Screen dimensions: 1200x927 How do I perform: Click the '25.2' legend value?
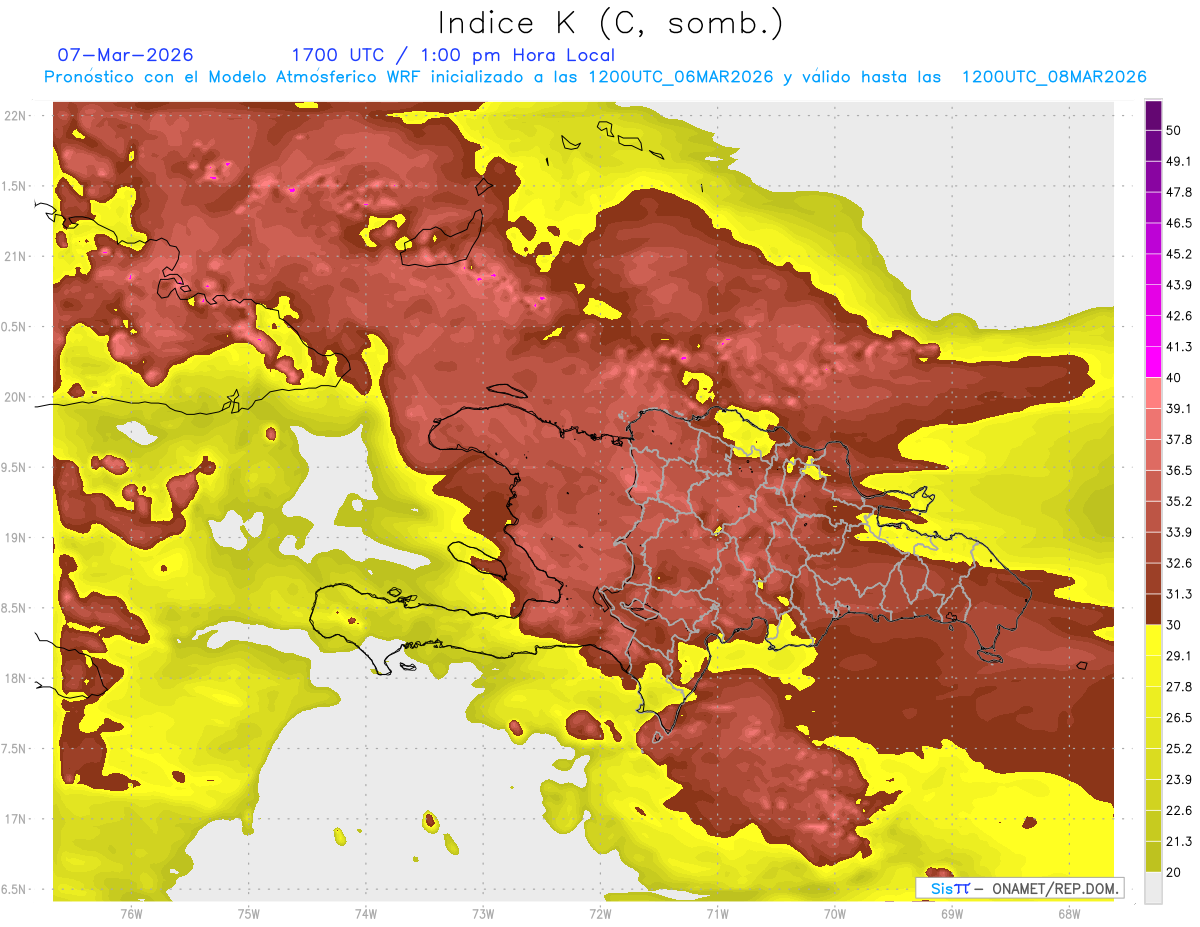pyautogui.click(x=1179, y=749)
